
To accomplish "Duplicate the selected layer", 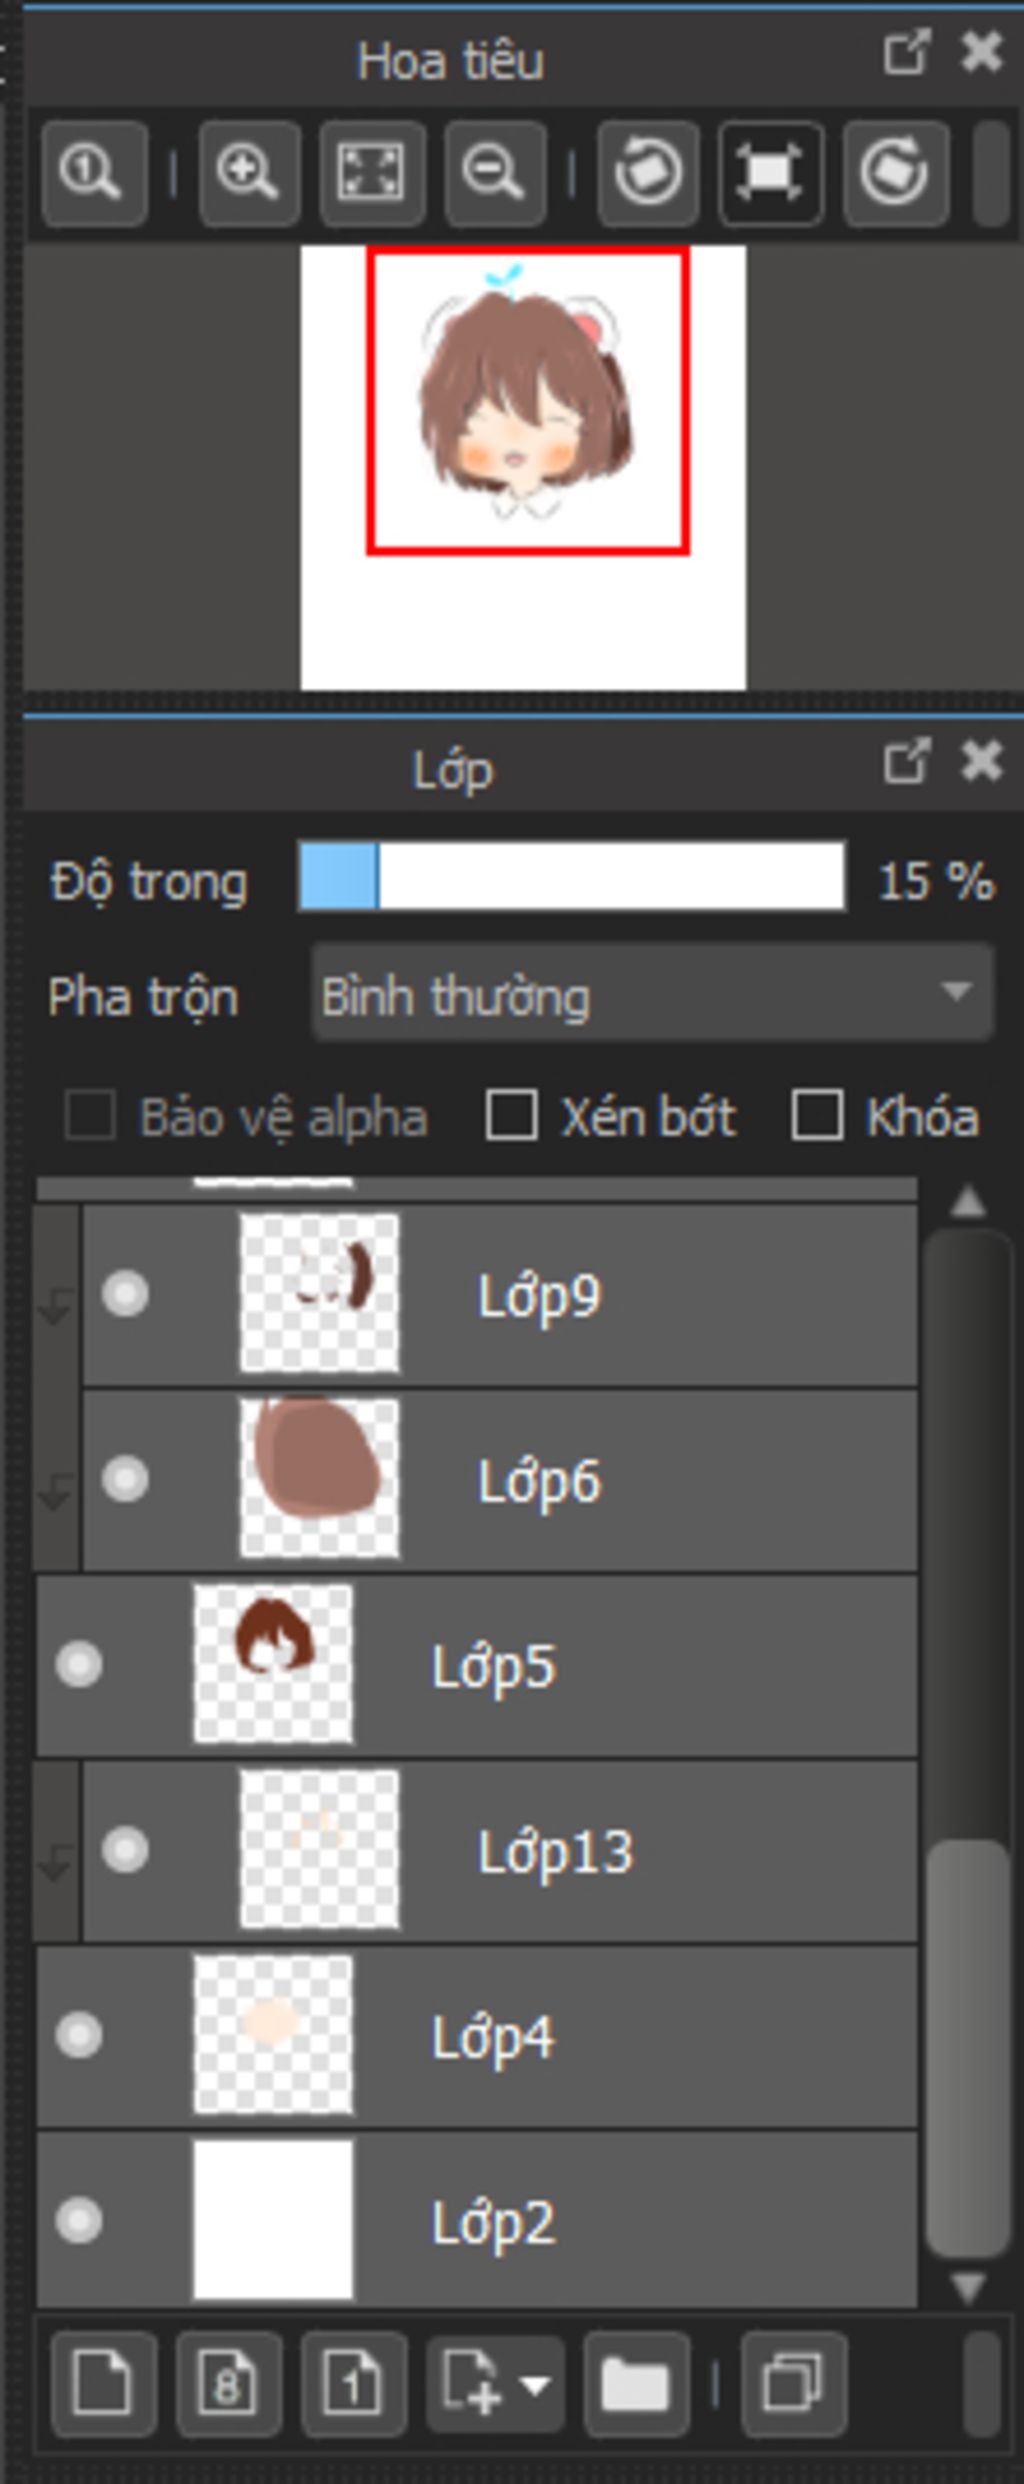I will [793, 2384].
